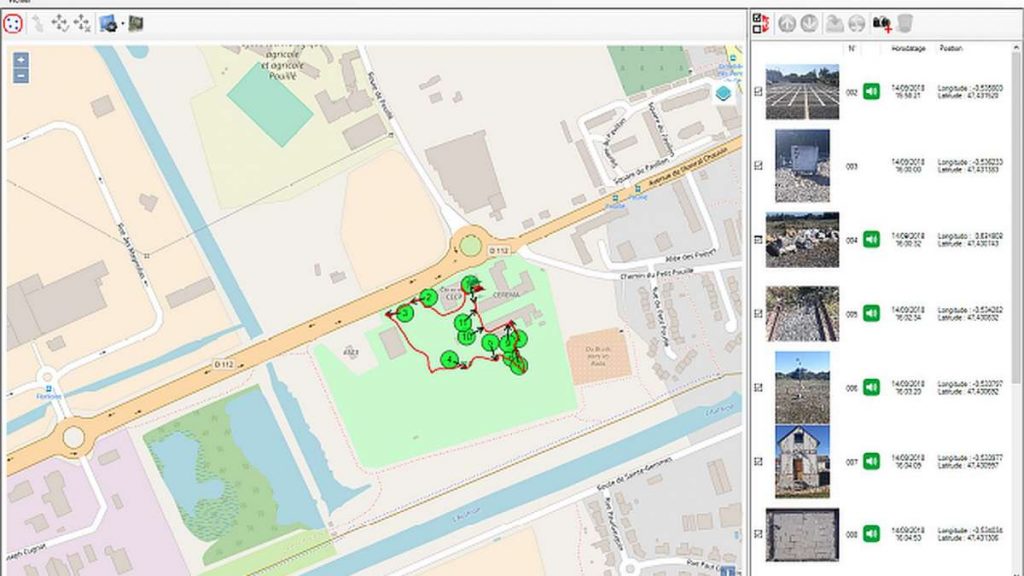This screenshot has height=576, width=1024.
Task: Open the photo 005 thumbnail of rail track
Action: pos(802,313)
